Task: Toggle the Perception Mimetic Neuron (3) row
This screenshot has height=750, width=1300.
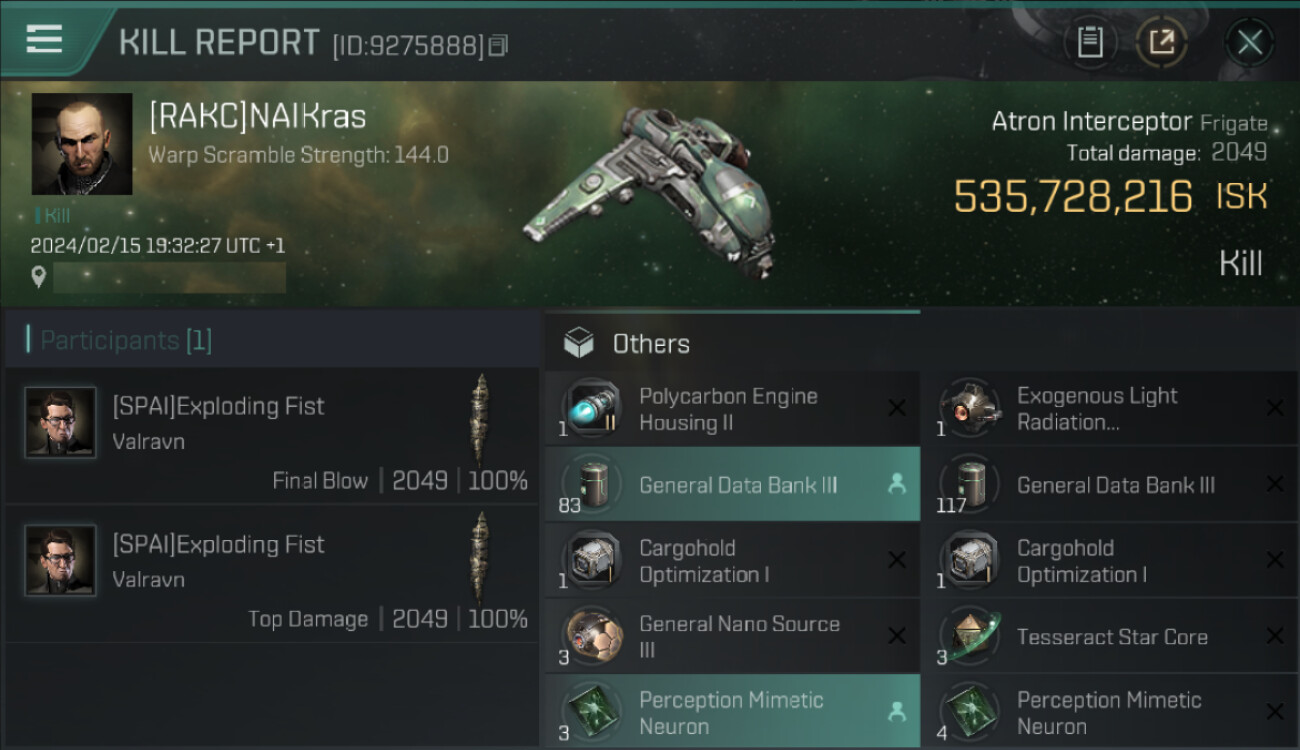Action: [x=732, y=712]
